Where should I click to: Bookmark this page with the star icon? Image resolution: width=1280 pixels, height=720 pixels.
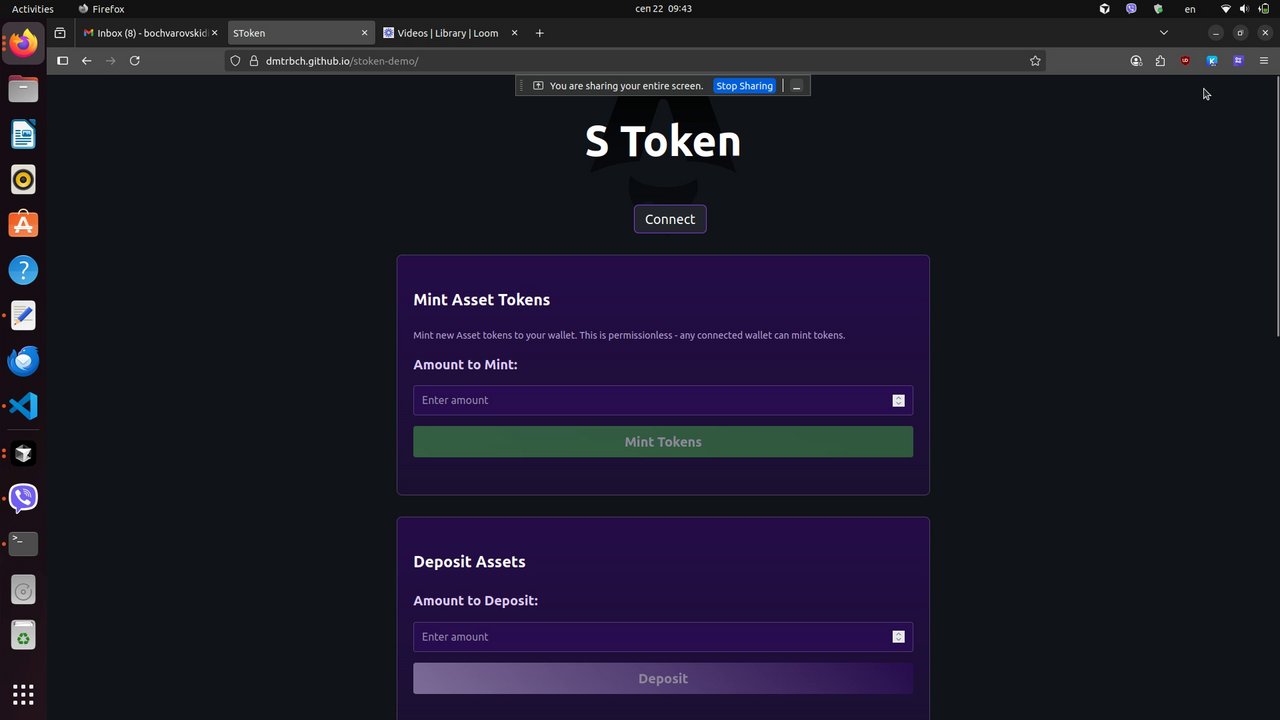click(1035, 61)
